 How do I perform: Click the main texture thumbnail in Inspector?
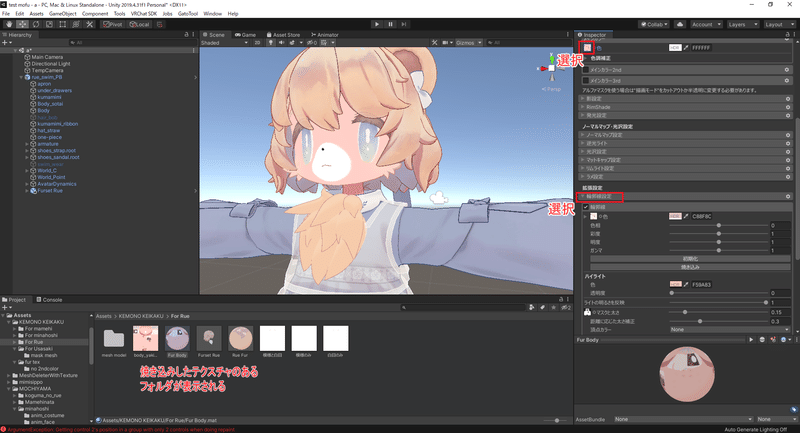tap(587, 47)
